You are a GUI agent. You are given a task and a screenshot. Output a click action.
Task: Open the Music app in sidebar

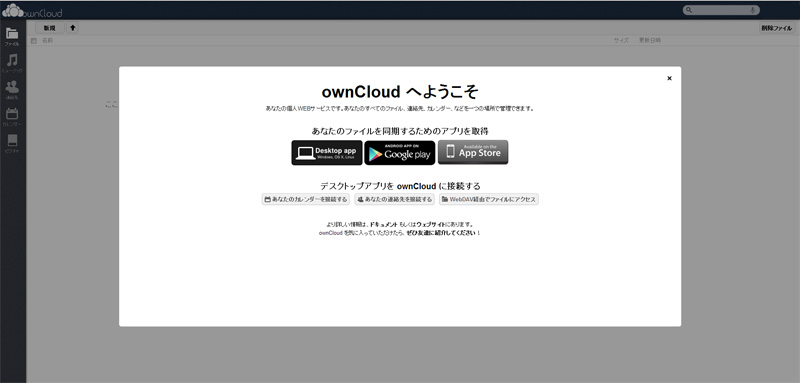pos(12,63)
